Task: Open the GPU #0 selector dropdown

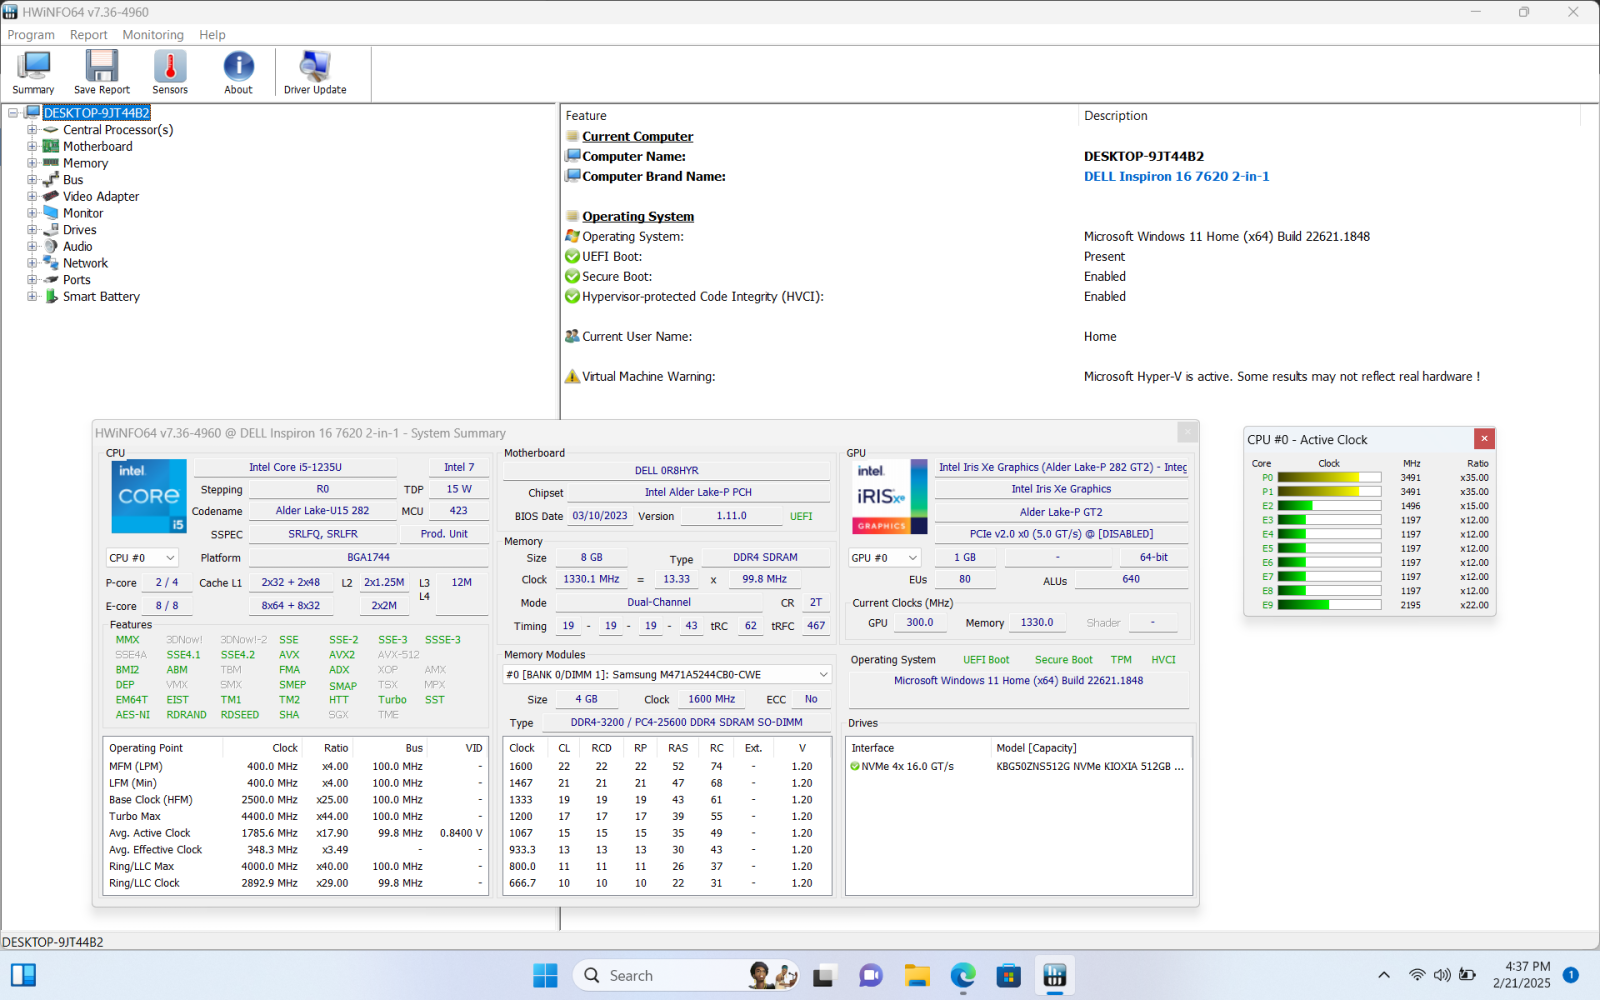Action: tap(884, 558)
